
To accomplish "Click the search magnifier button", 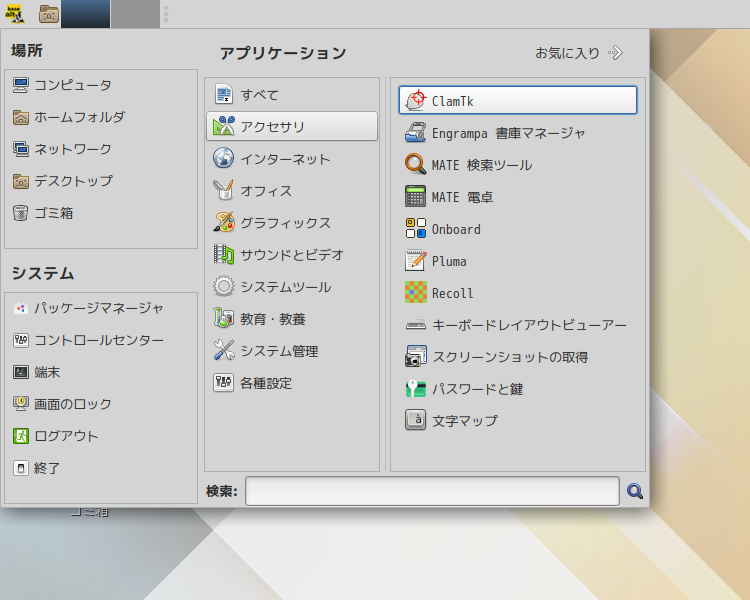I will pos(635,491).
